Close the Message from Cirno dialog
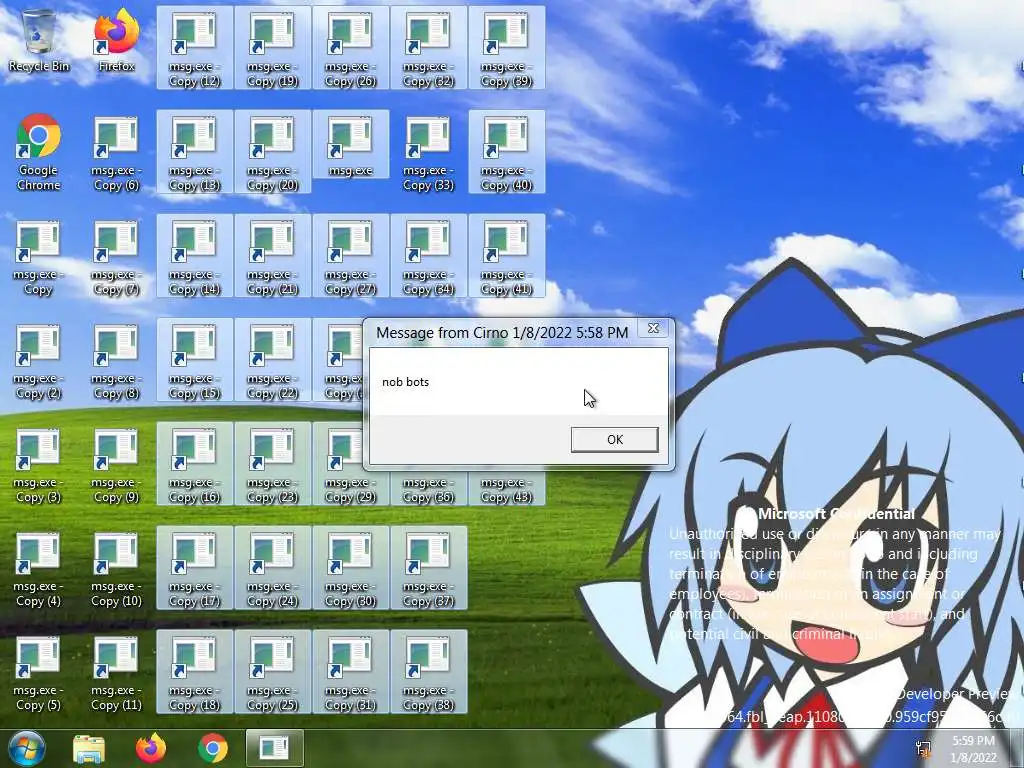The image size is (1024, 768). click(x=653, y=328)
